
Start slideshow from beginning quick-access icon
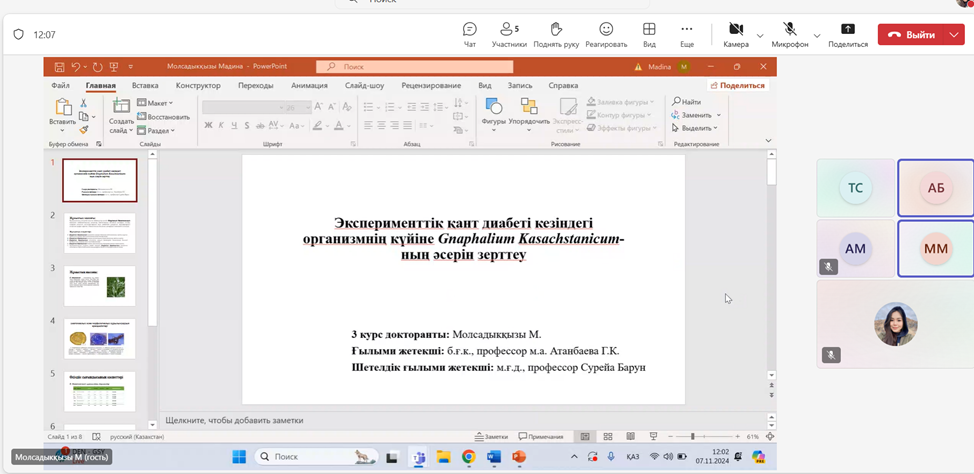click(114, 66)
